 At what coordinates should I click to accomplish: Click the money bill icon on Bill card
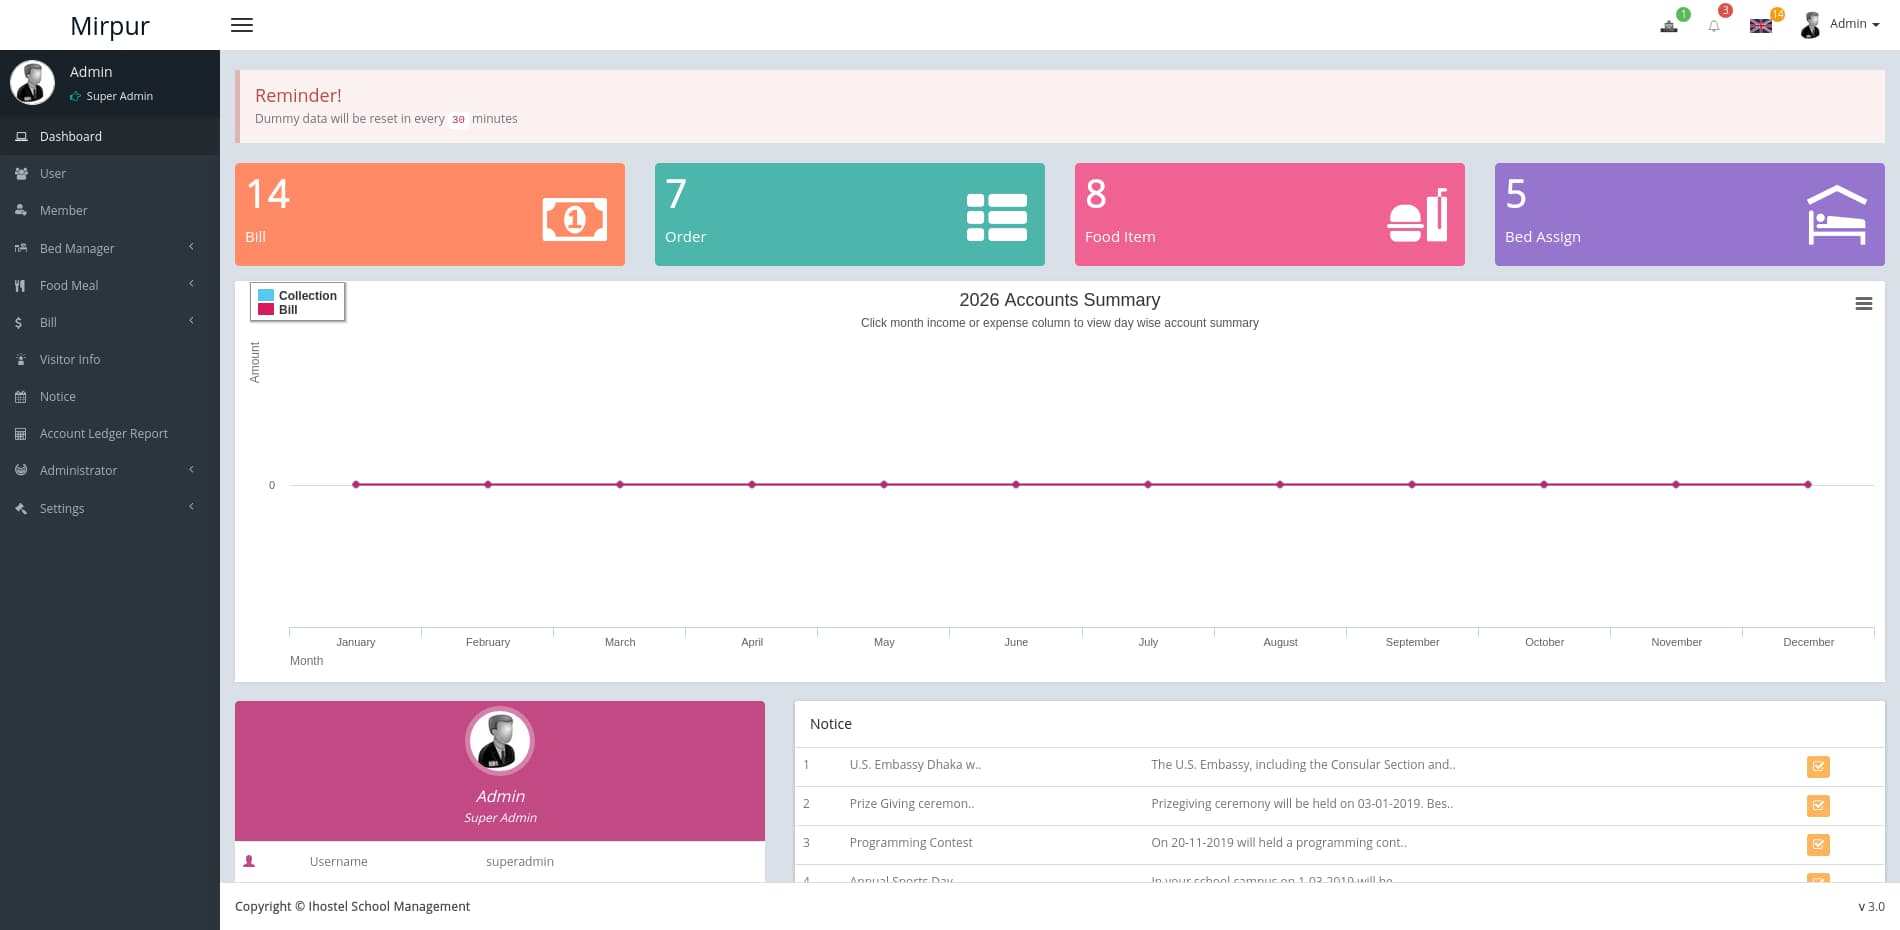[x=574, y=218]
